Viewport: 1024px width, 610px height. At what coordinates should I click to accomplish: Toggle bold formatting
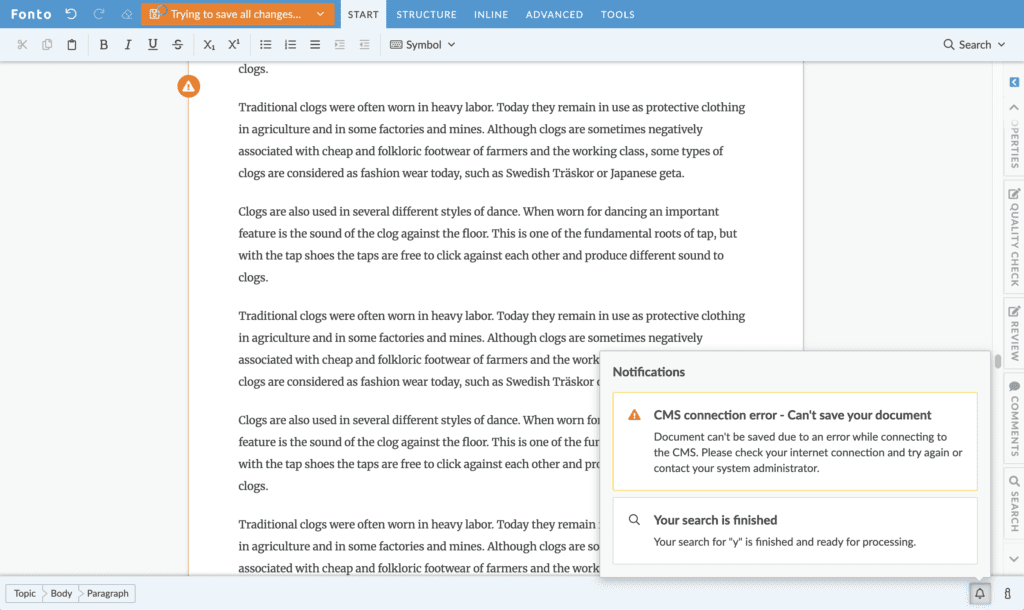(103, 44)
